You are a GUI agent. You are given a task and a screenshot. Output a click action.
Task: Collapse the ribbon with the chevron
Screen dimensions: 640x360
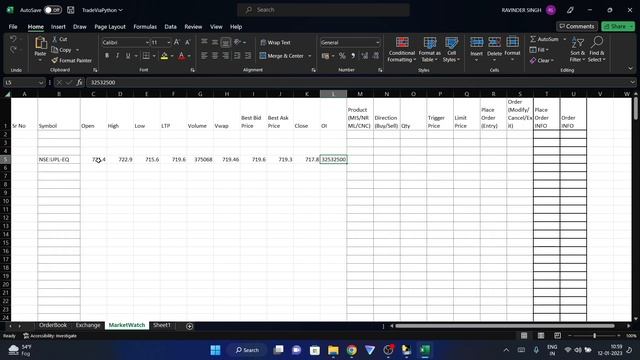point(630,69)
